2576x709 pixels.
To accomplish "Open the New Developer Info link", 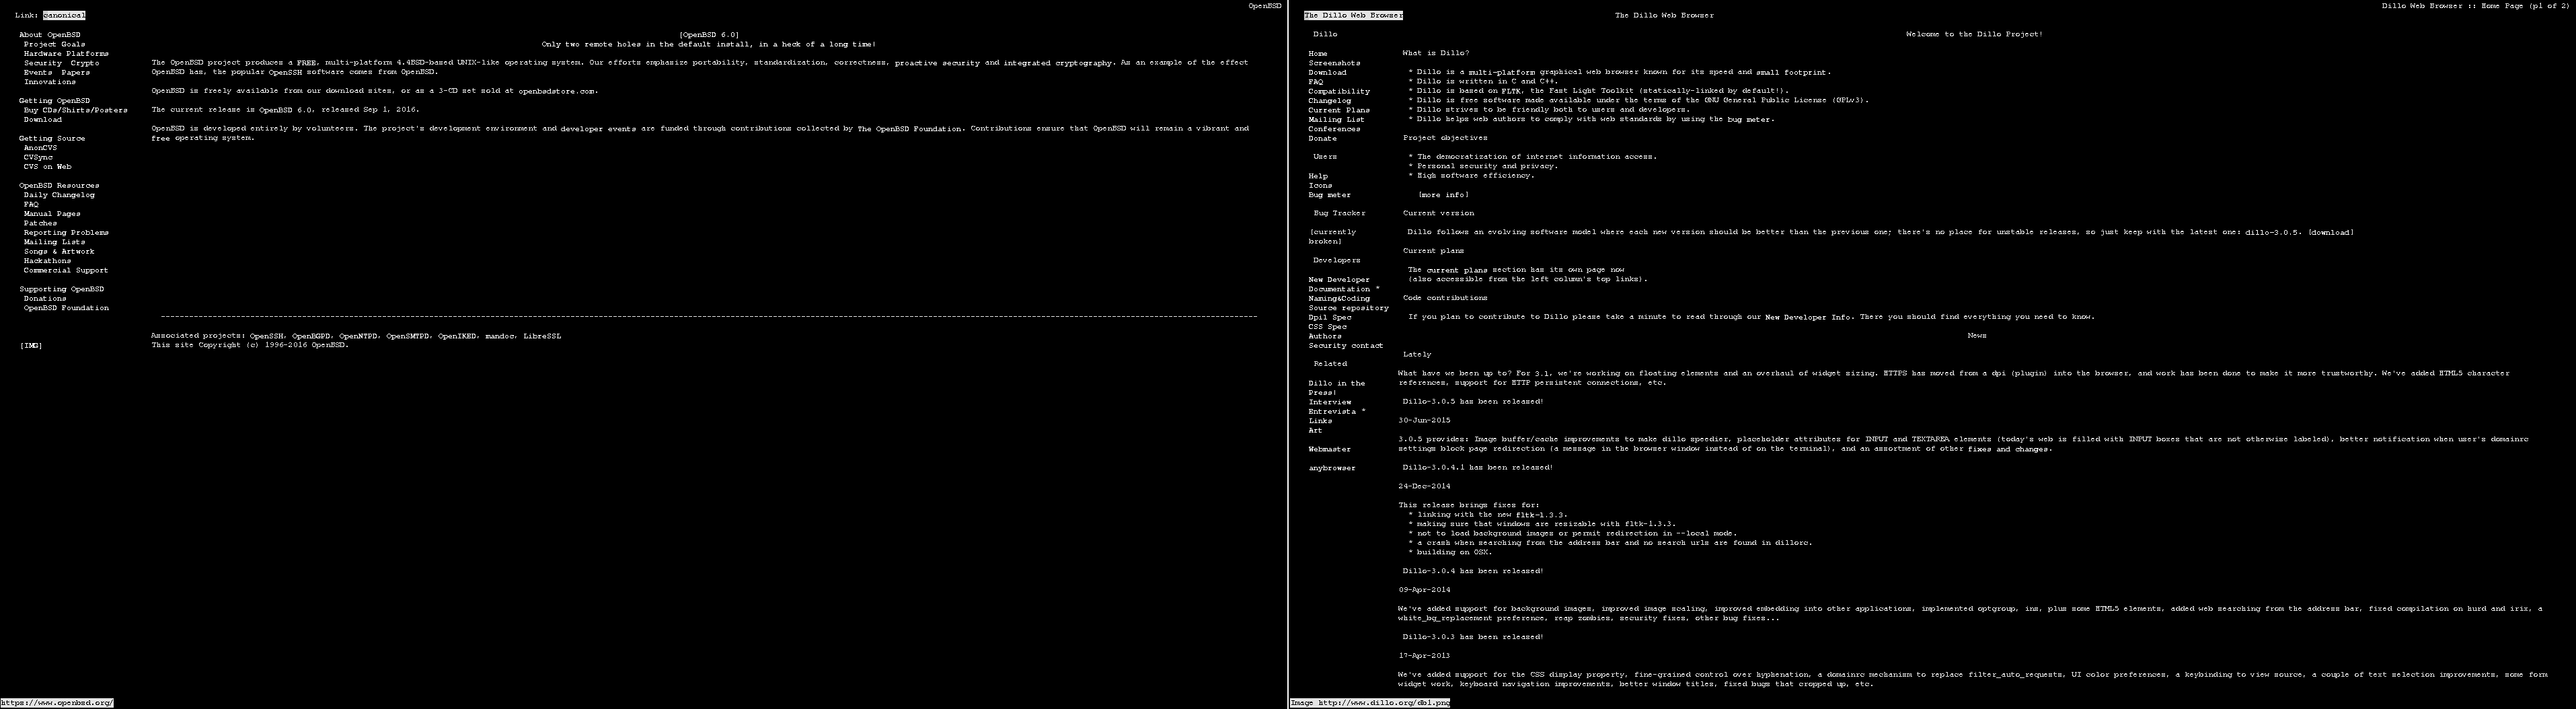I will point(1808,318).
